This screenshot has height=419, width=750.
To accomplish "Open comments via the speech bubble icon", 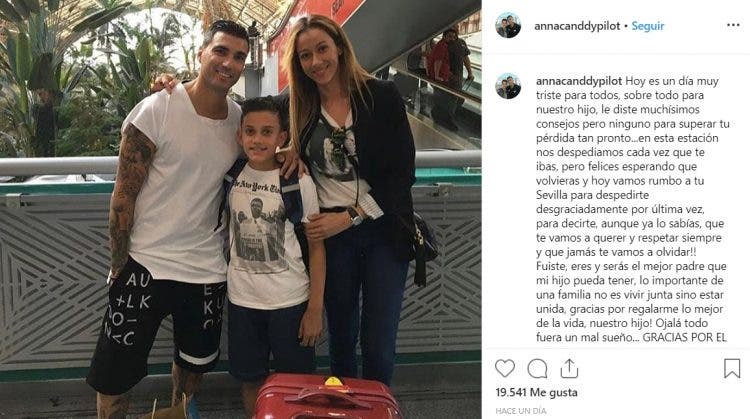I will (537, 369).
